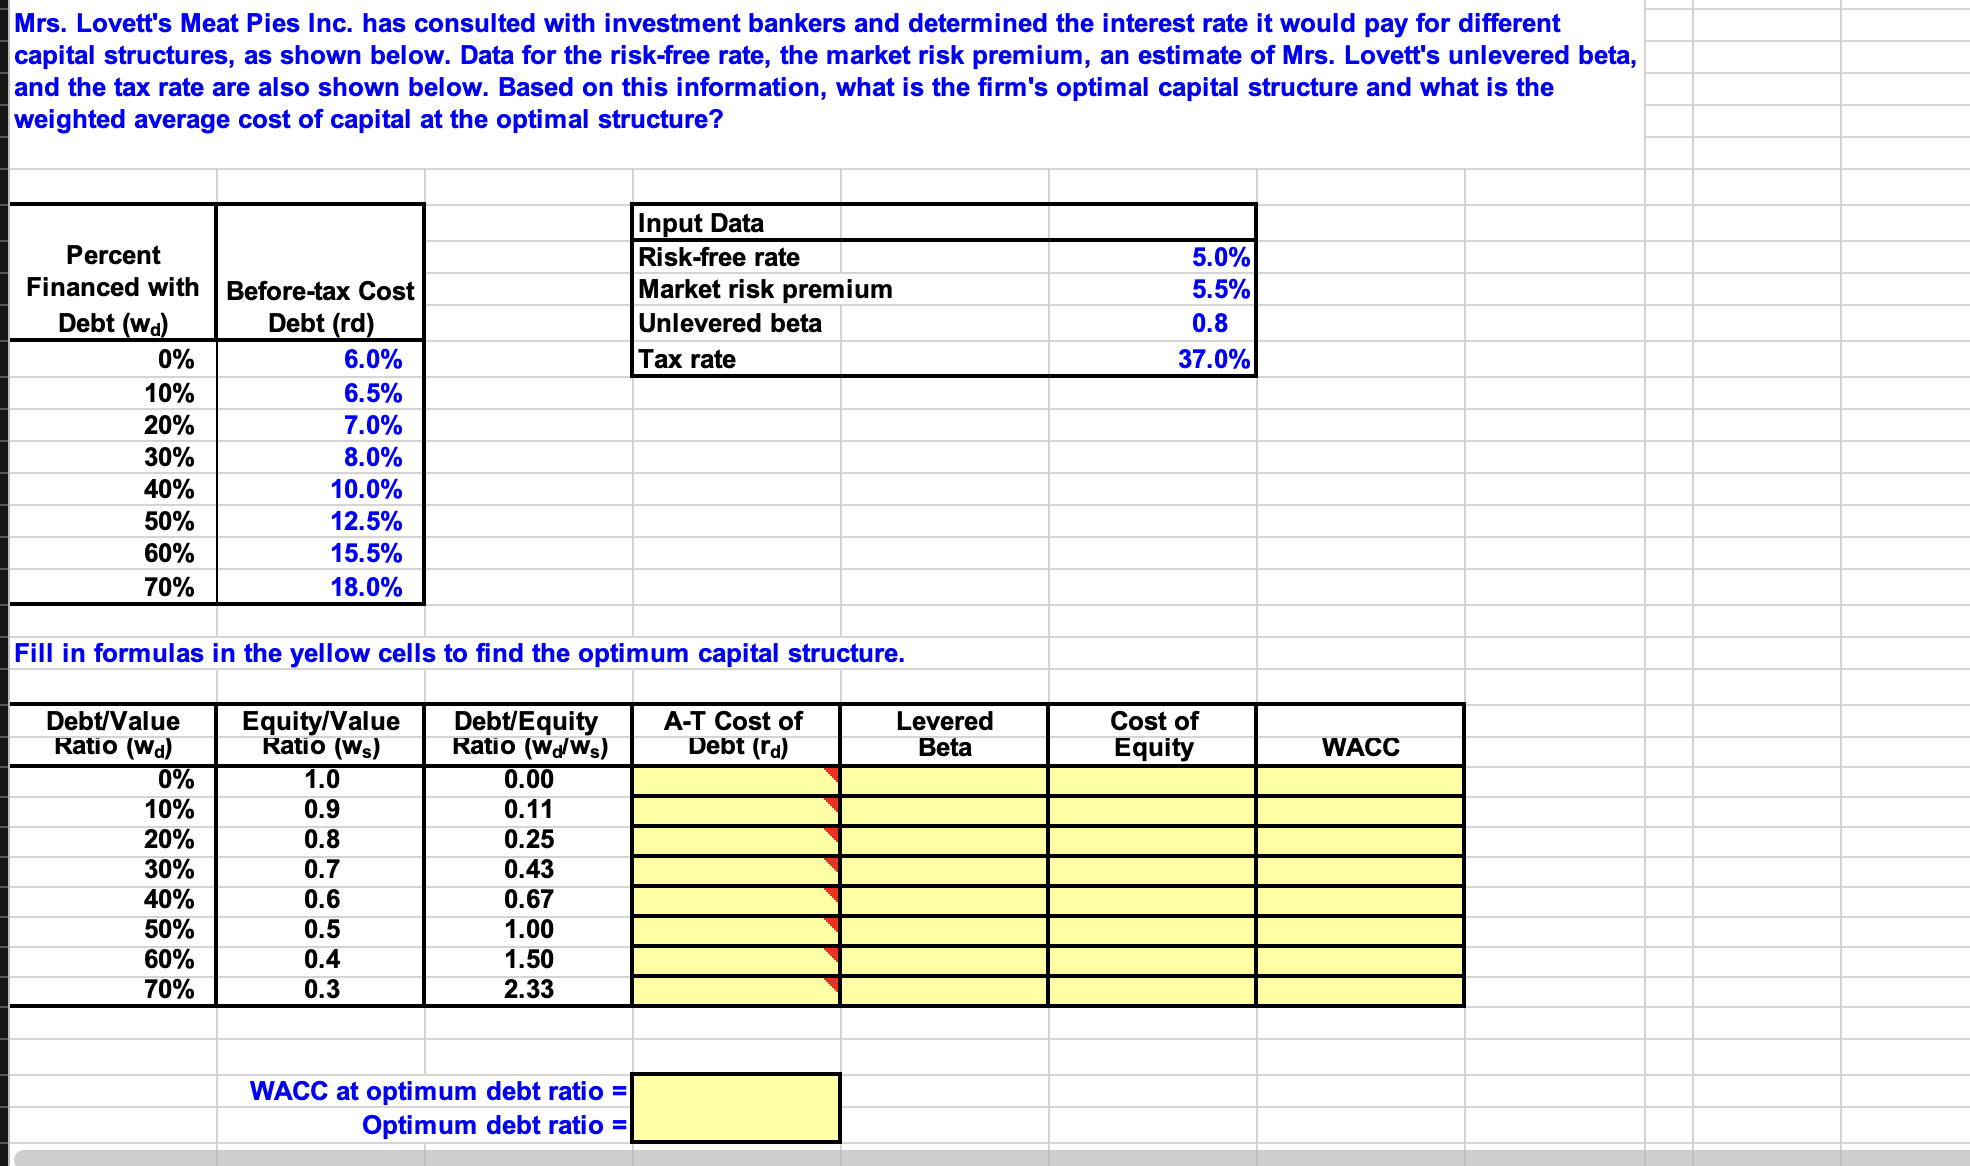Click the 'Optimum debt ratio =' label
This screenshot has width=1970, height=1166.
click(x=494, y=1125)
